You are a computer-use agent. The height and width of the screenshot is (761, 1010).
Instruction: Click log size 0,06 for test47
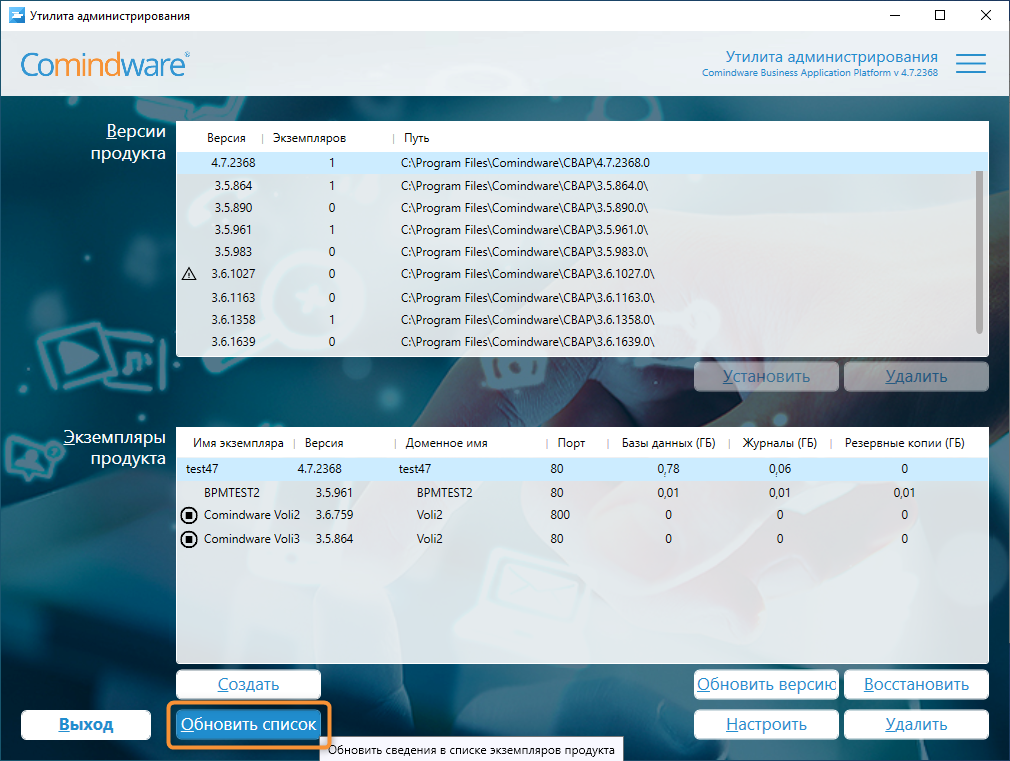pos(779,469)
